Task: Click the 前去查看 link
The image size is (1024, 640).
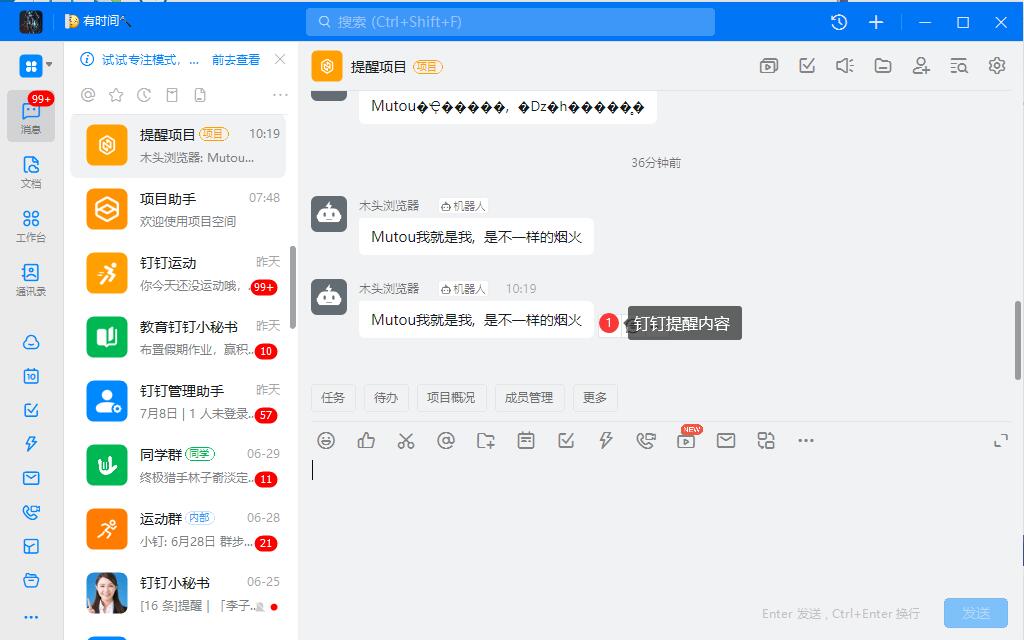Action: (236, 60)
